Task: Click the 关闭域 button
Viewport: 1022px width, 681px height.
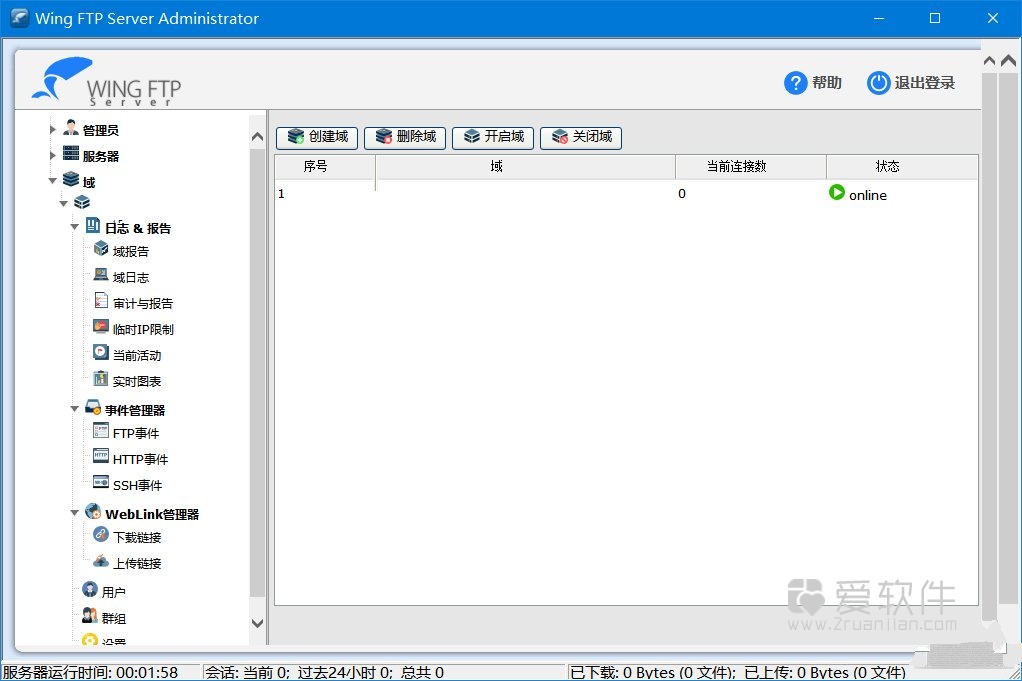Action: tap(581, 138)
